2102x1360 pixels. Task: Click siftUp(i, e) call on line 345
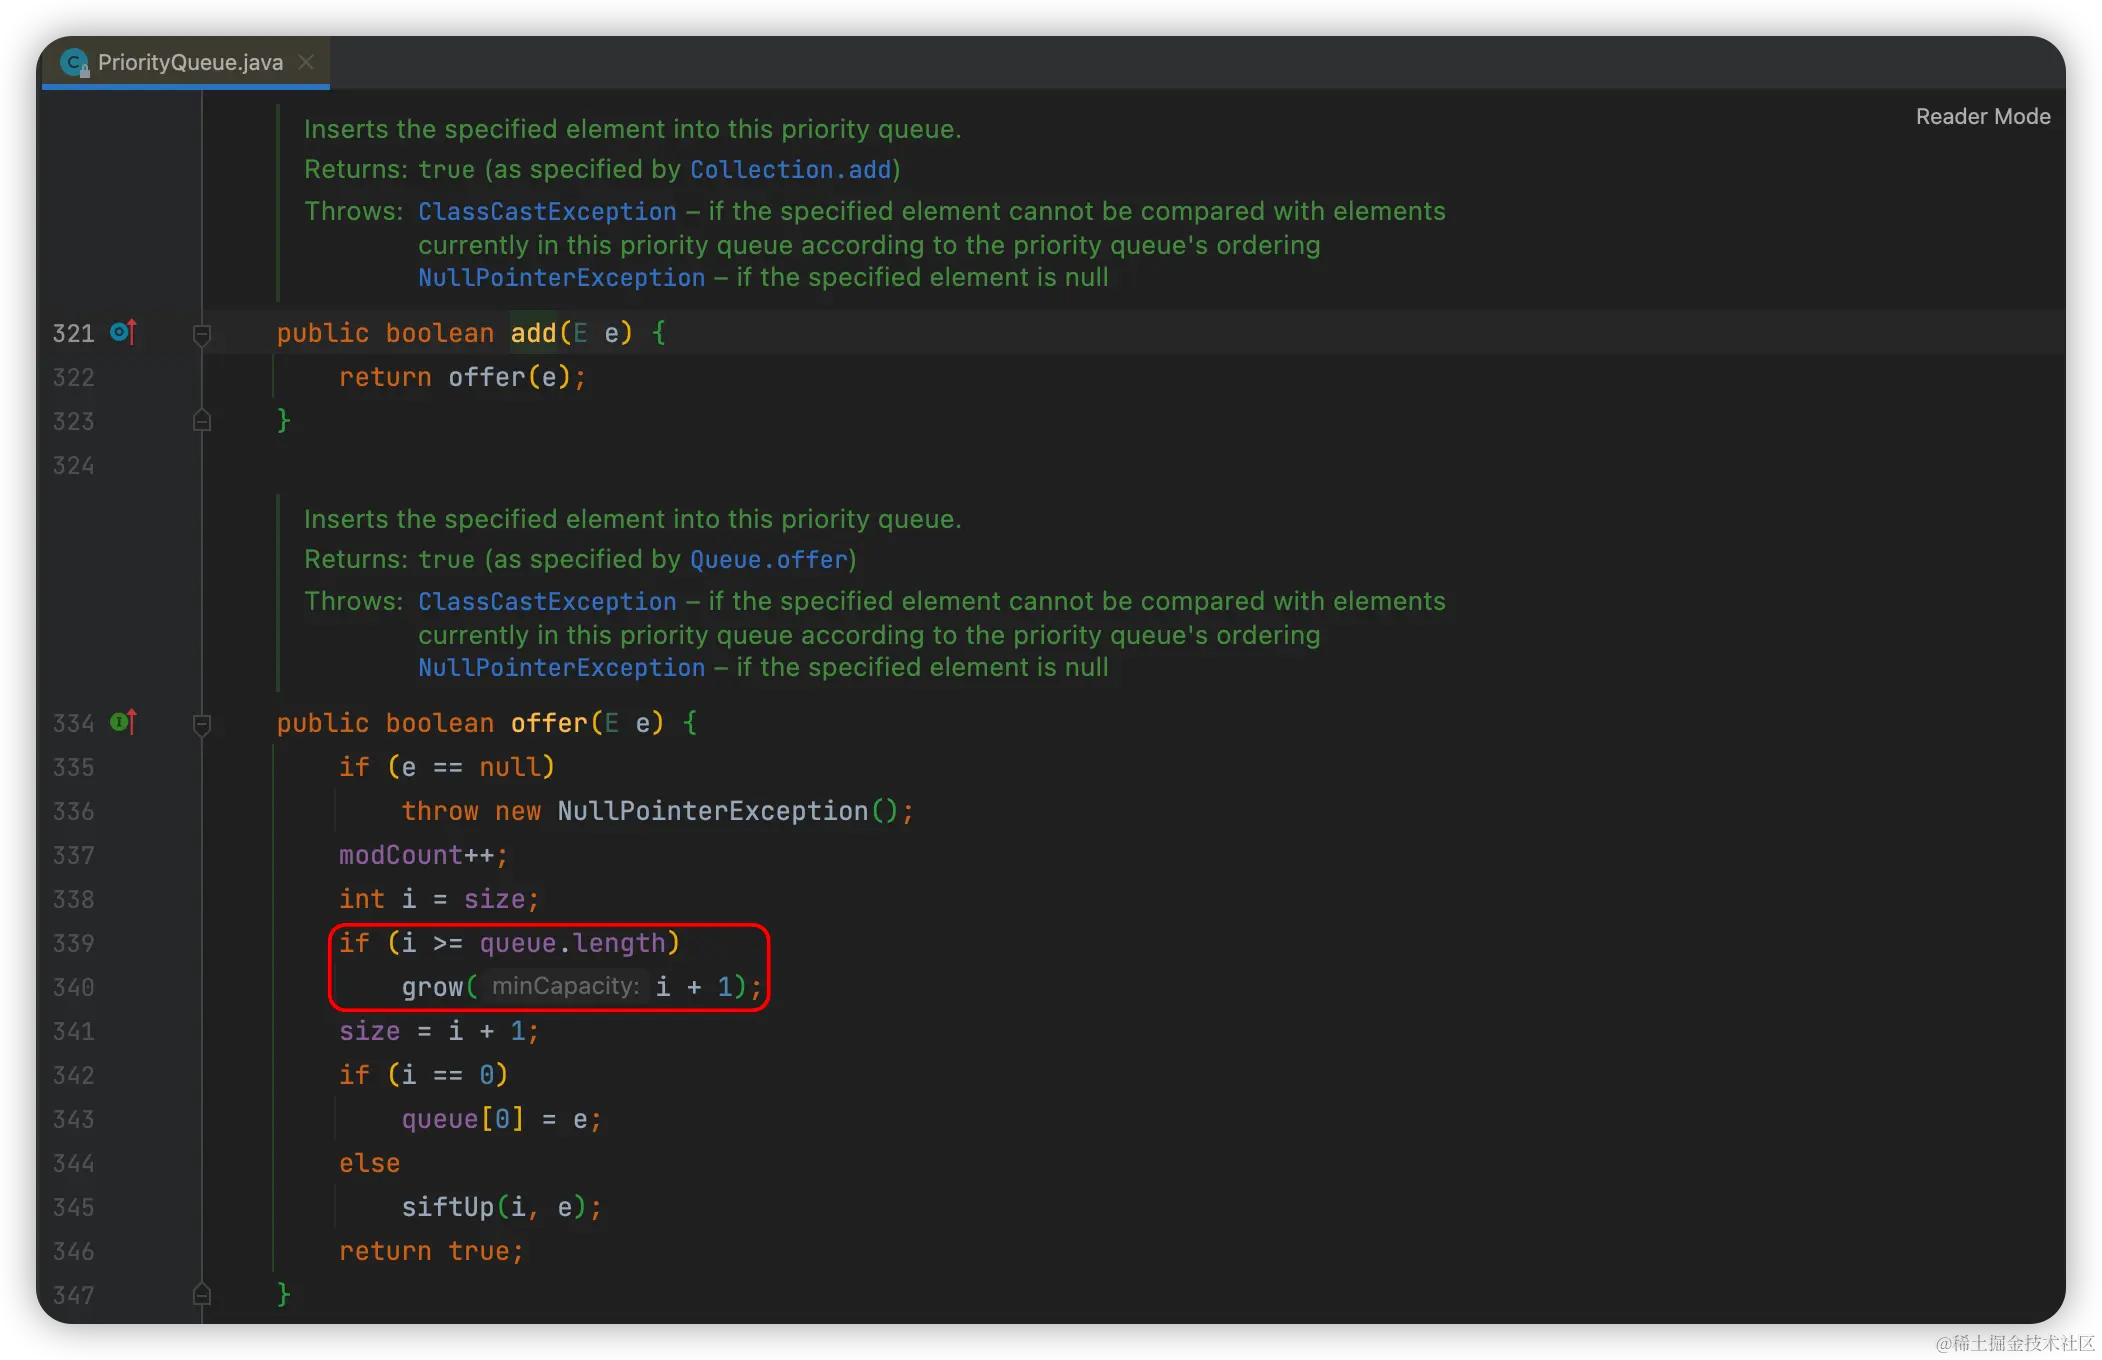(x=493, y=1208)
